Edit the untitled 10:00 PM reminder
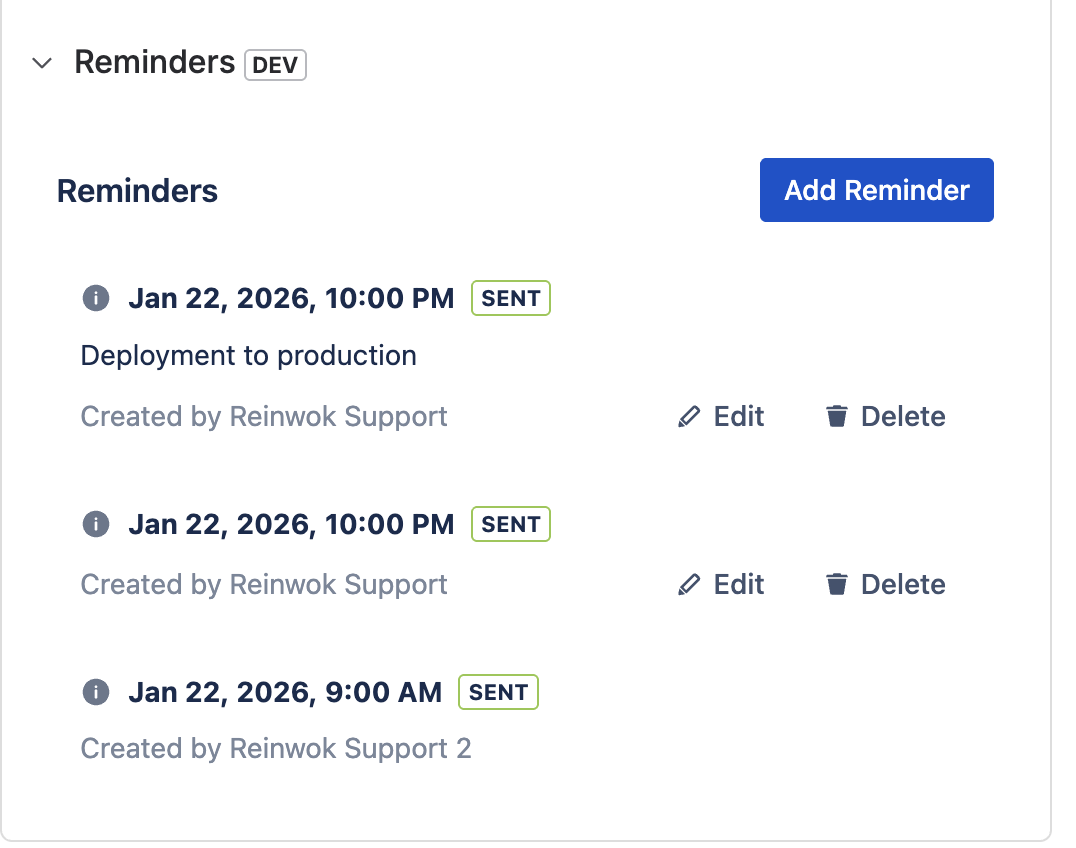Screen dimensions: 1076x848 (x=721, y=584)
